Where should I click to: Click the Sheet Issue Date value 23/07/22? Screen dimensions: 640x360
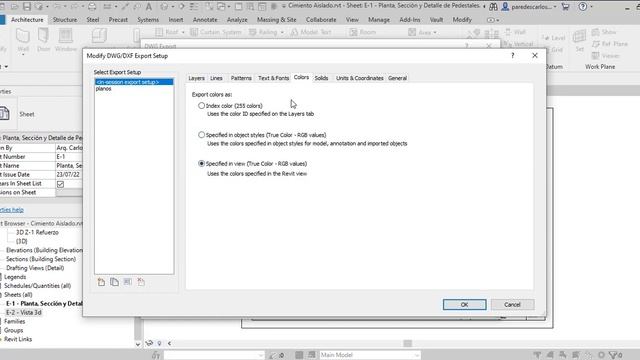(69, 175)
